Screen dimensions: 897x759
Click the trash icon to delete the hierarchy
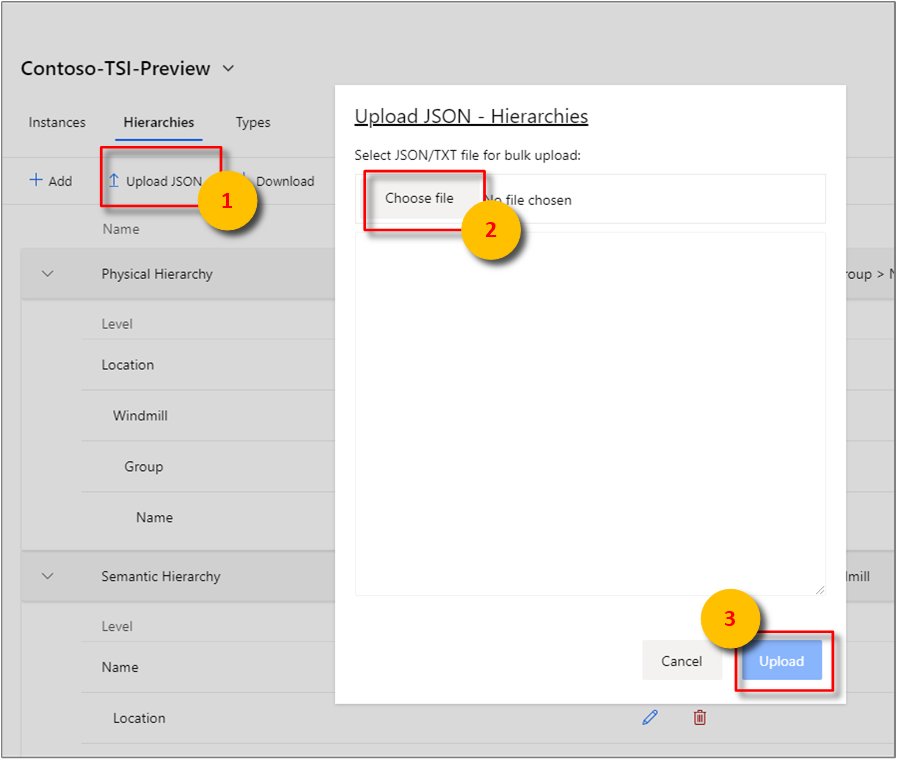point(699,717)
